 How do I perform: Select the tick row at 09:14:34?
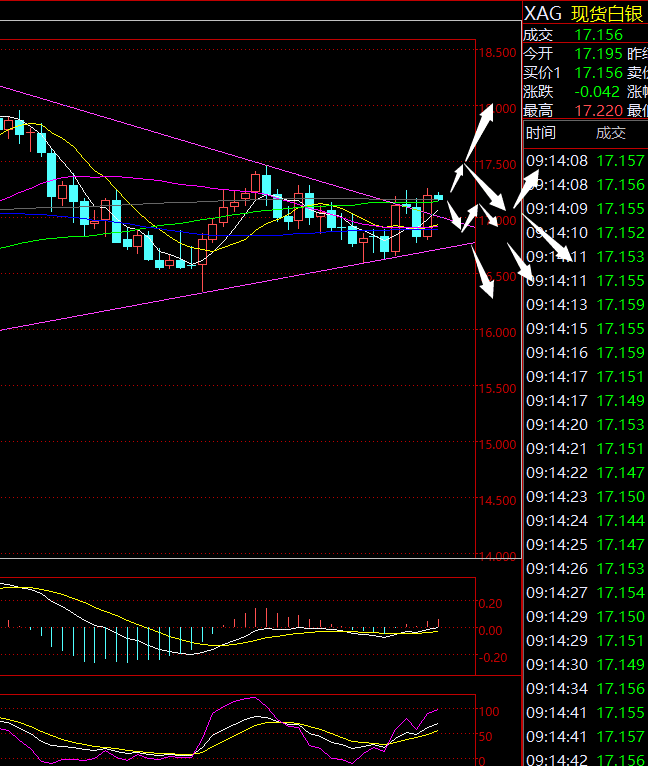pyautogui.click(x=585, y=688)
